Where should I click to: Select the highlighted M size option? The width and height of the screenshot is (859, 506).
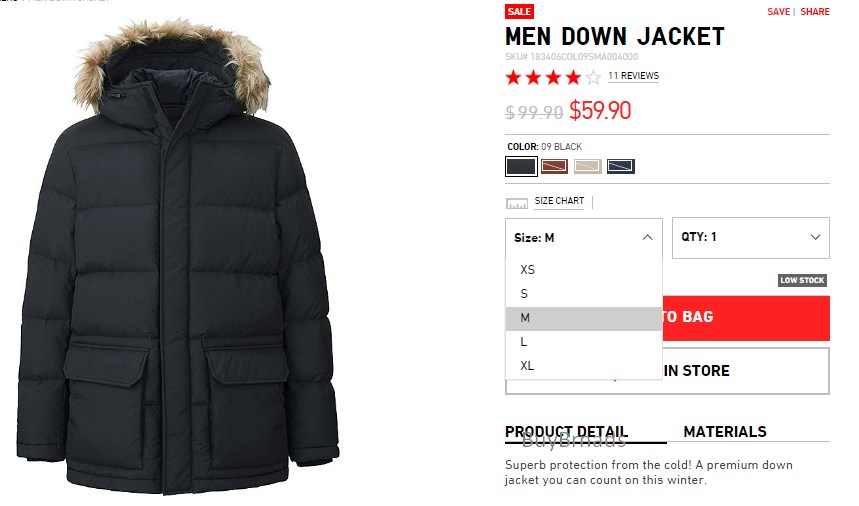pyautogui.click(x=583, y=318)
